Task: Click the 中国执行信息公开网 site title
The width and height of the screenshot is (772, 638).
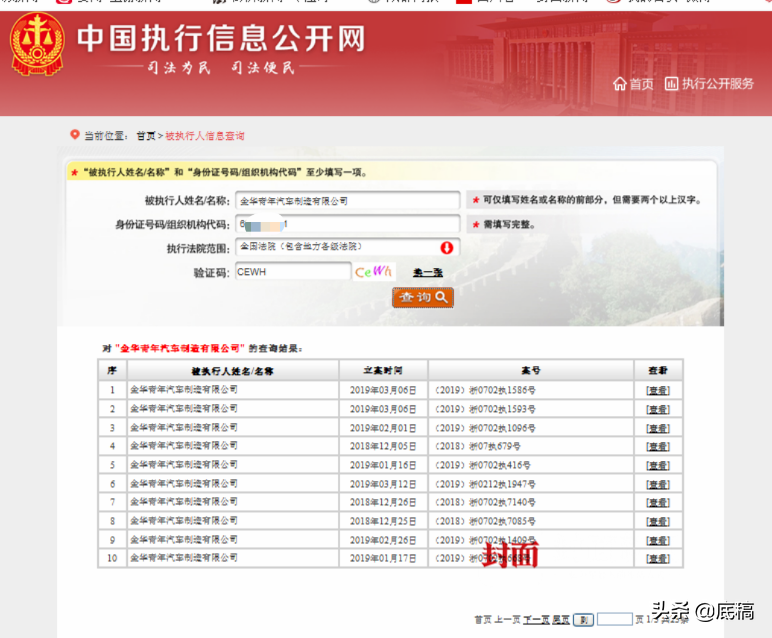Action: click(222, 38)
